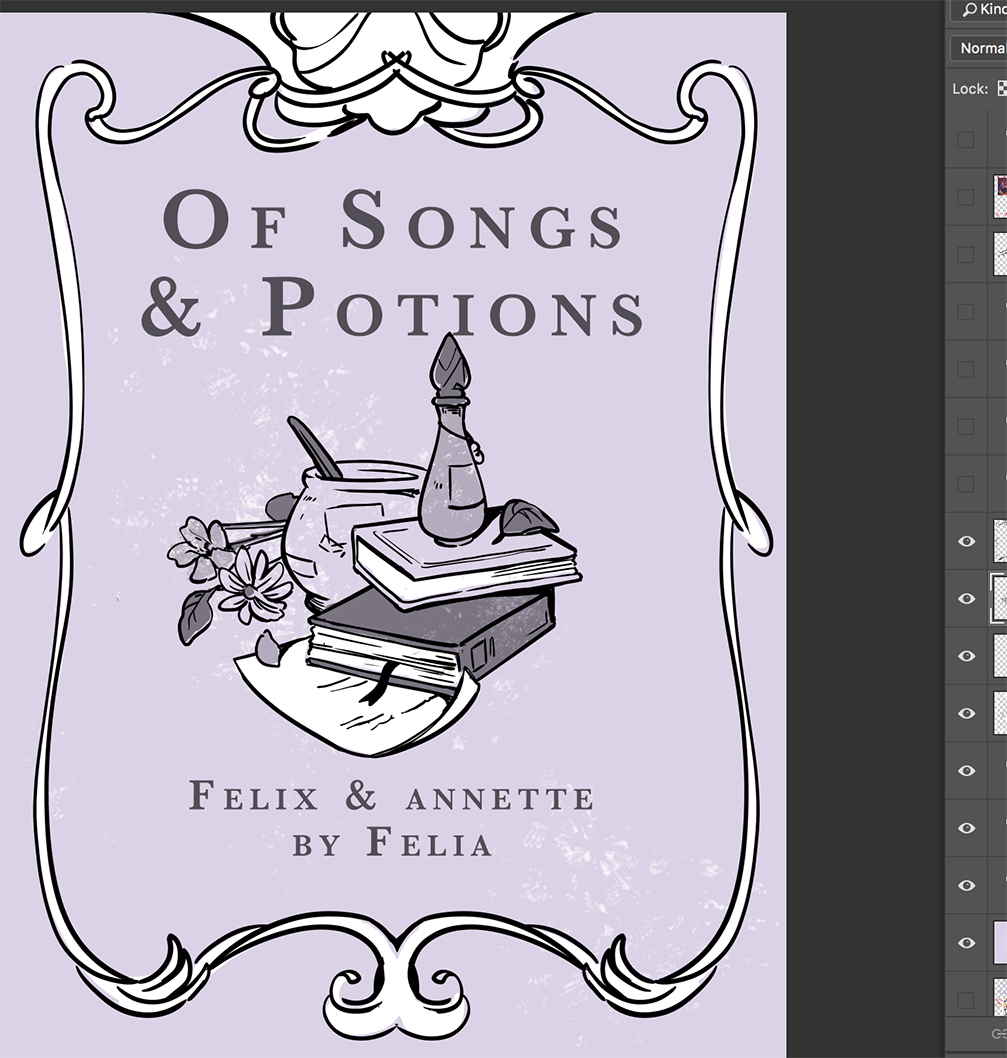Click the bottom sketch layer thumbnail with red marks
Viewport: 1007px width, 1058px height.
tap(999, 1000)
